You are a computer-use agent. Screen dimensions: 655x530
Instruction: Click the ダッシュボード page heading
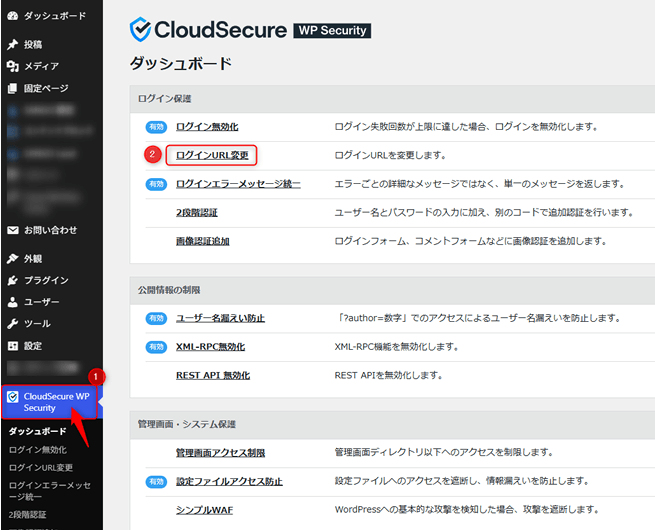coord(180,63)
